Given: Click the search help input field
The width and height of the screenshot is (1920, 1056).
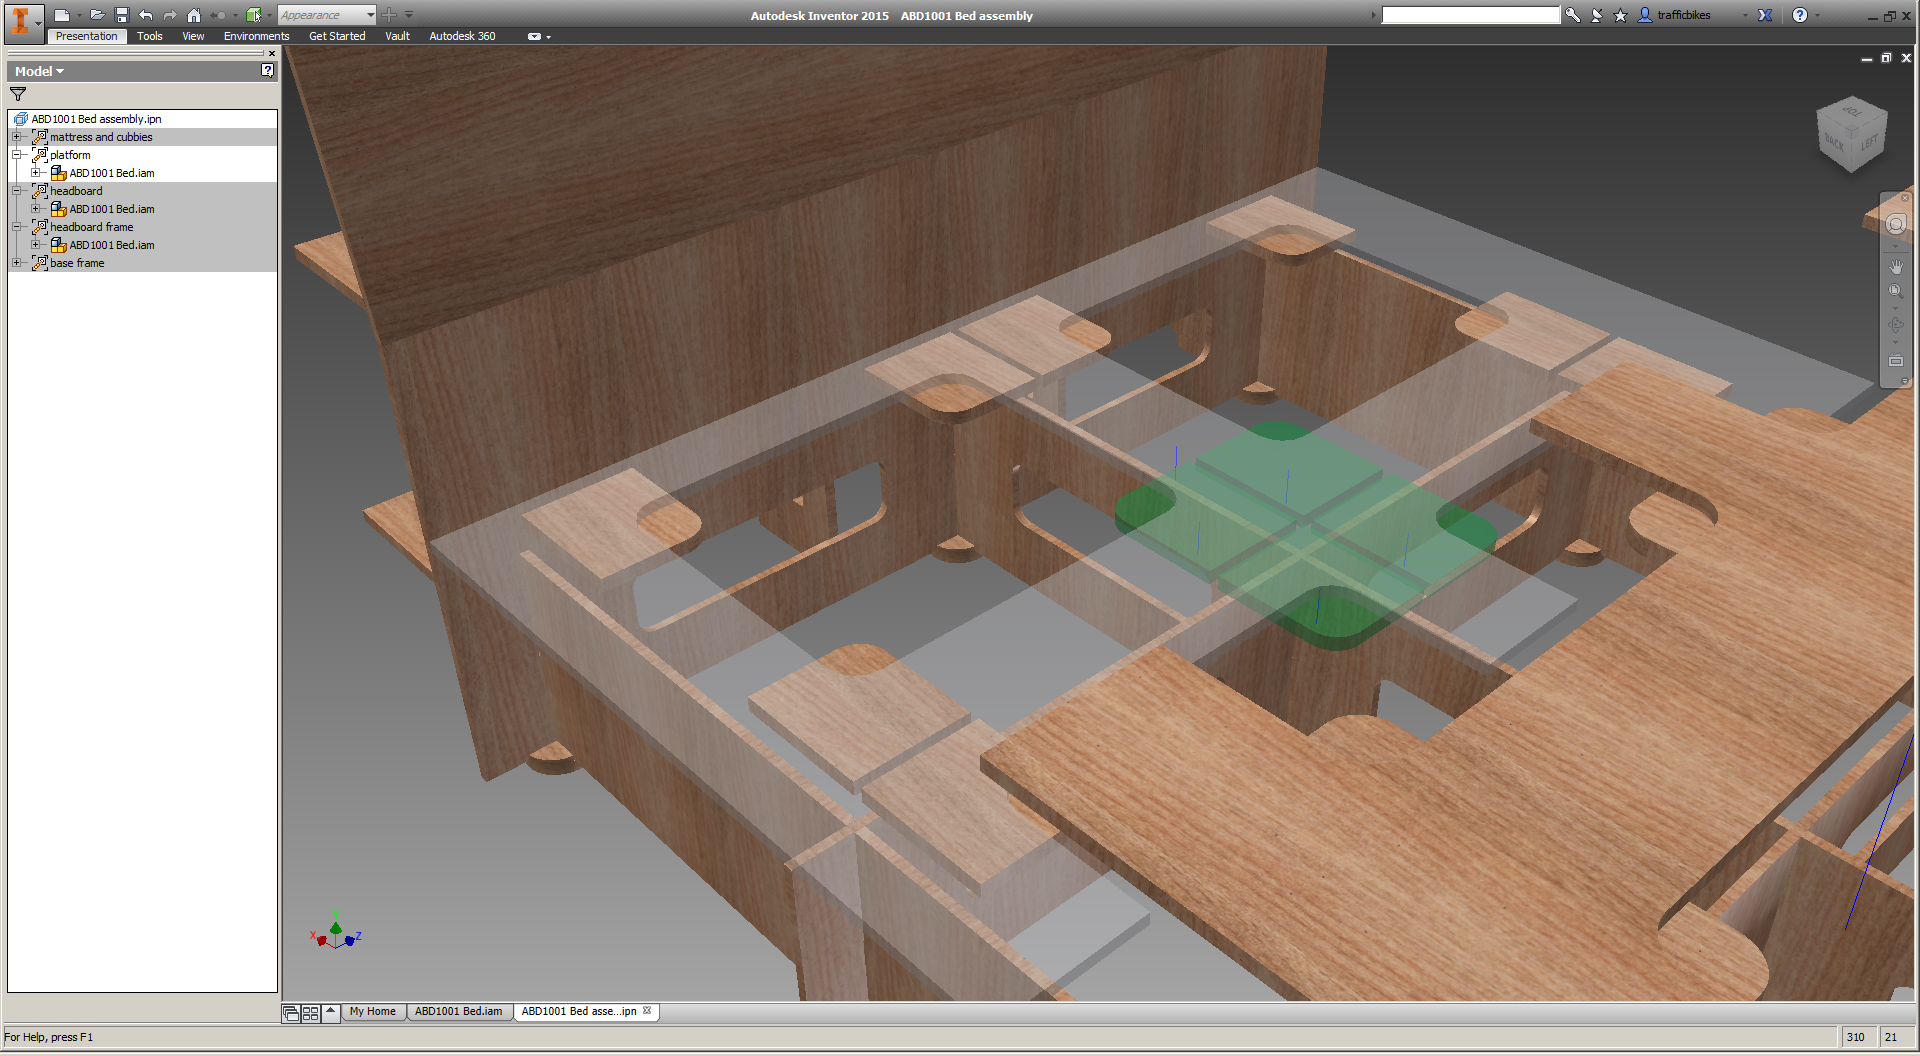Looking at the screenshot, I should point(1470,15).
